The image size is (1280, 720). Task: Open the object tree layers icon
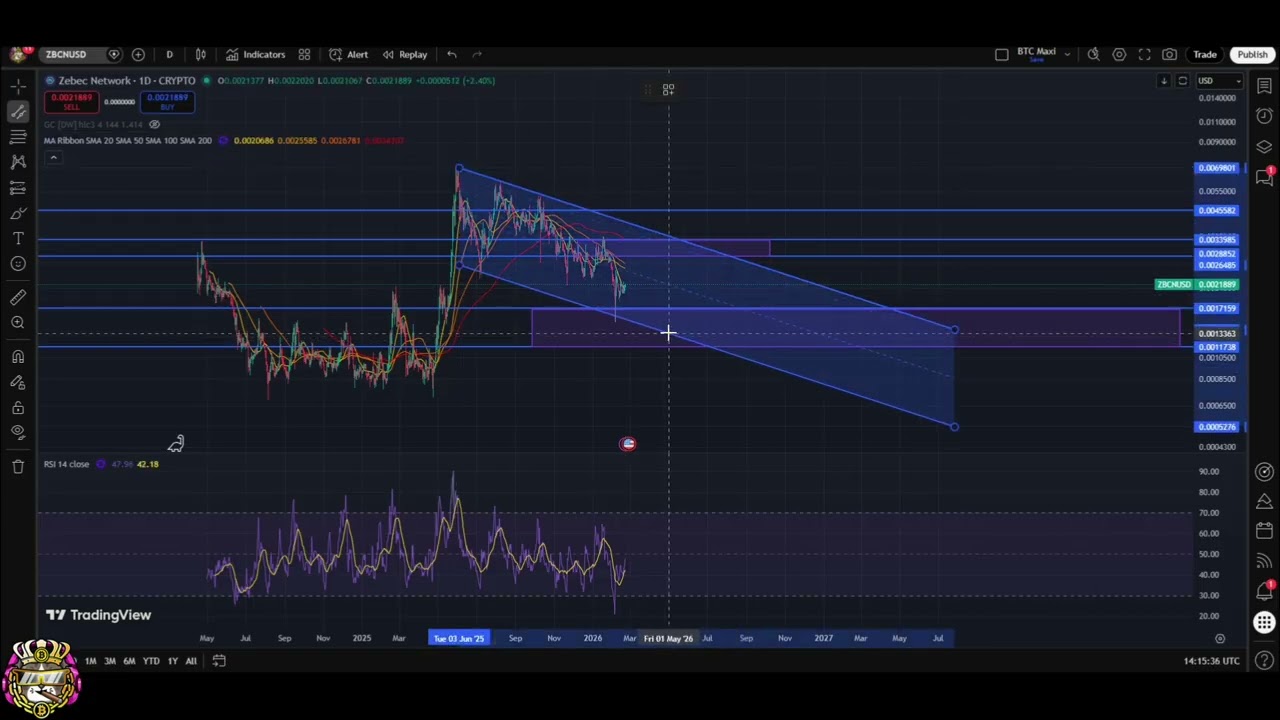coord(1264,146)
